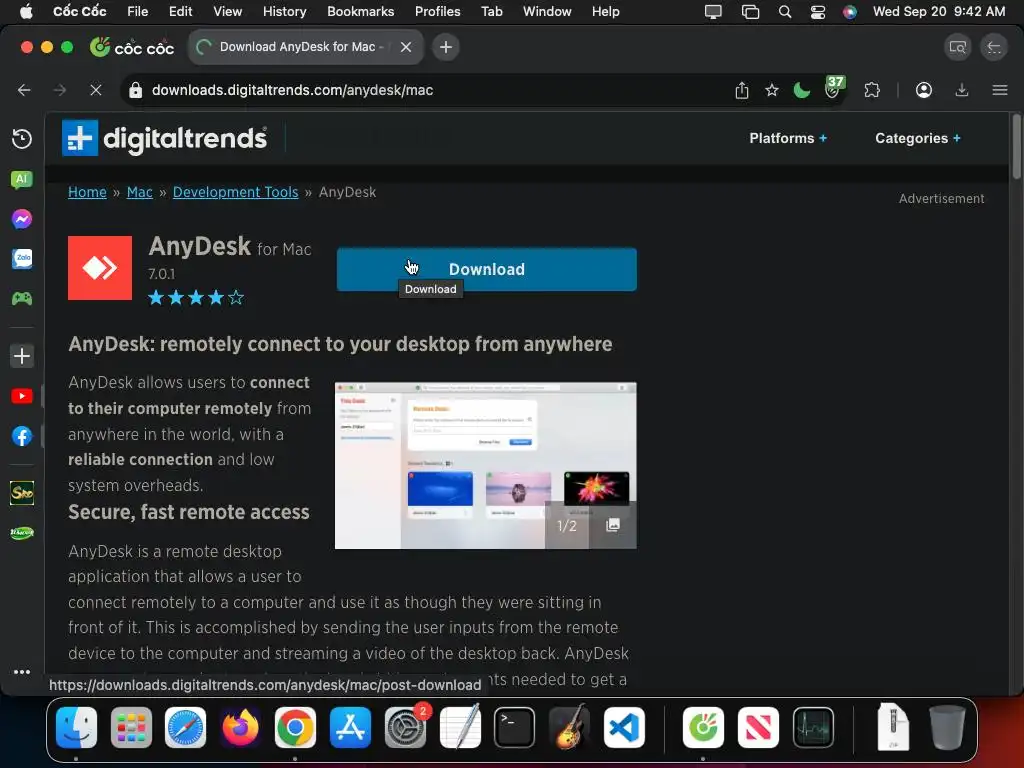
Task: Open the Profiles menu
Action: [438, 11]
